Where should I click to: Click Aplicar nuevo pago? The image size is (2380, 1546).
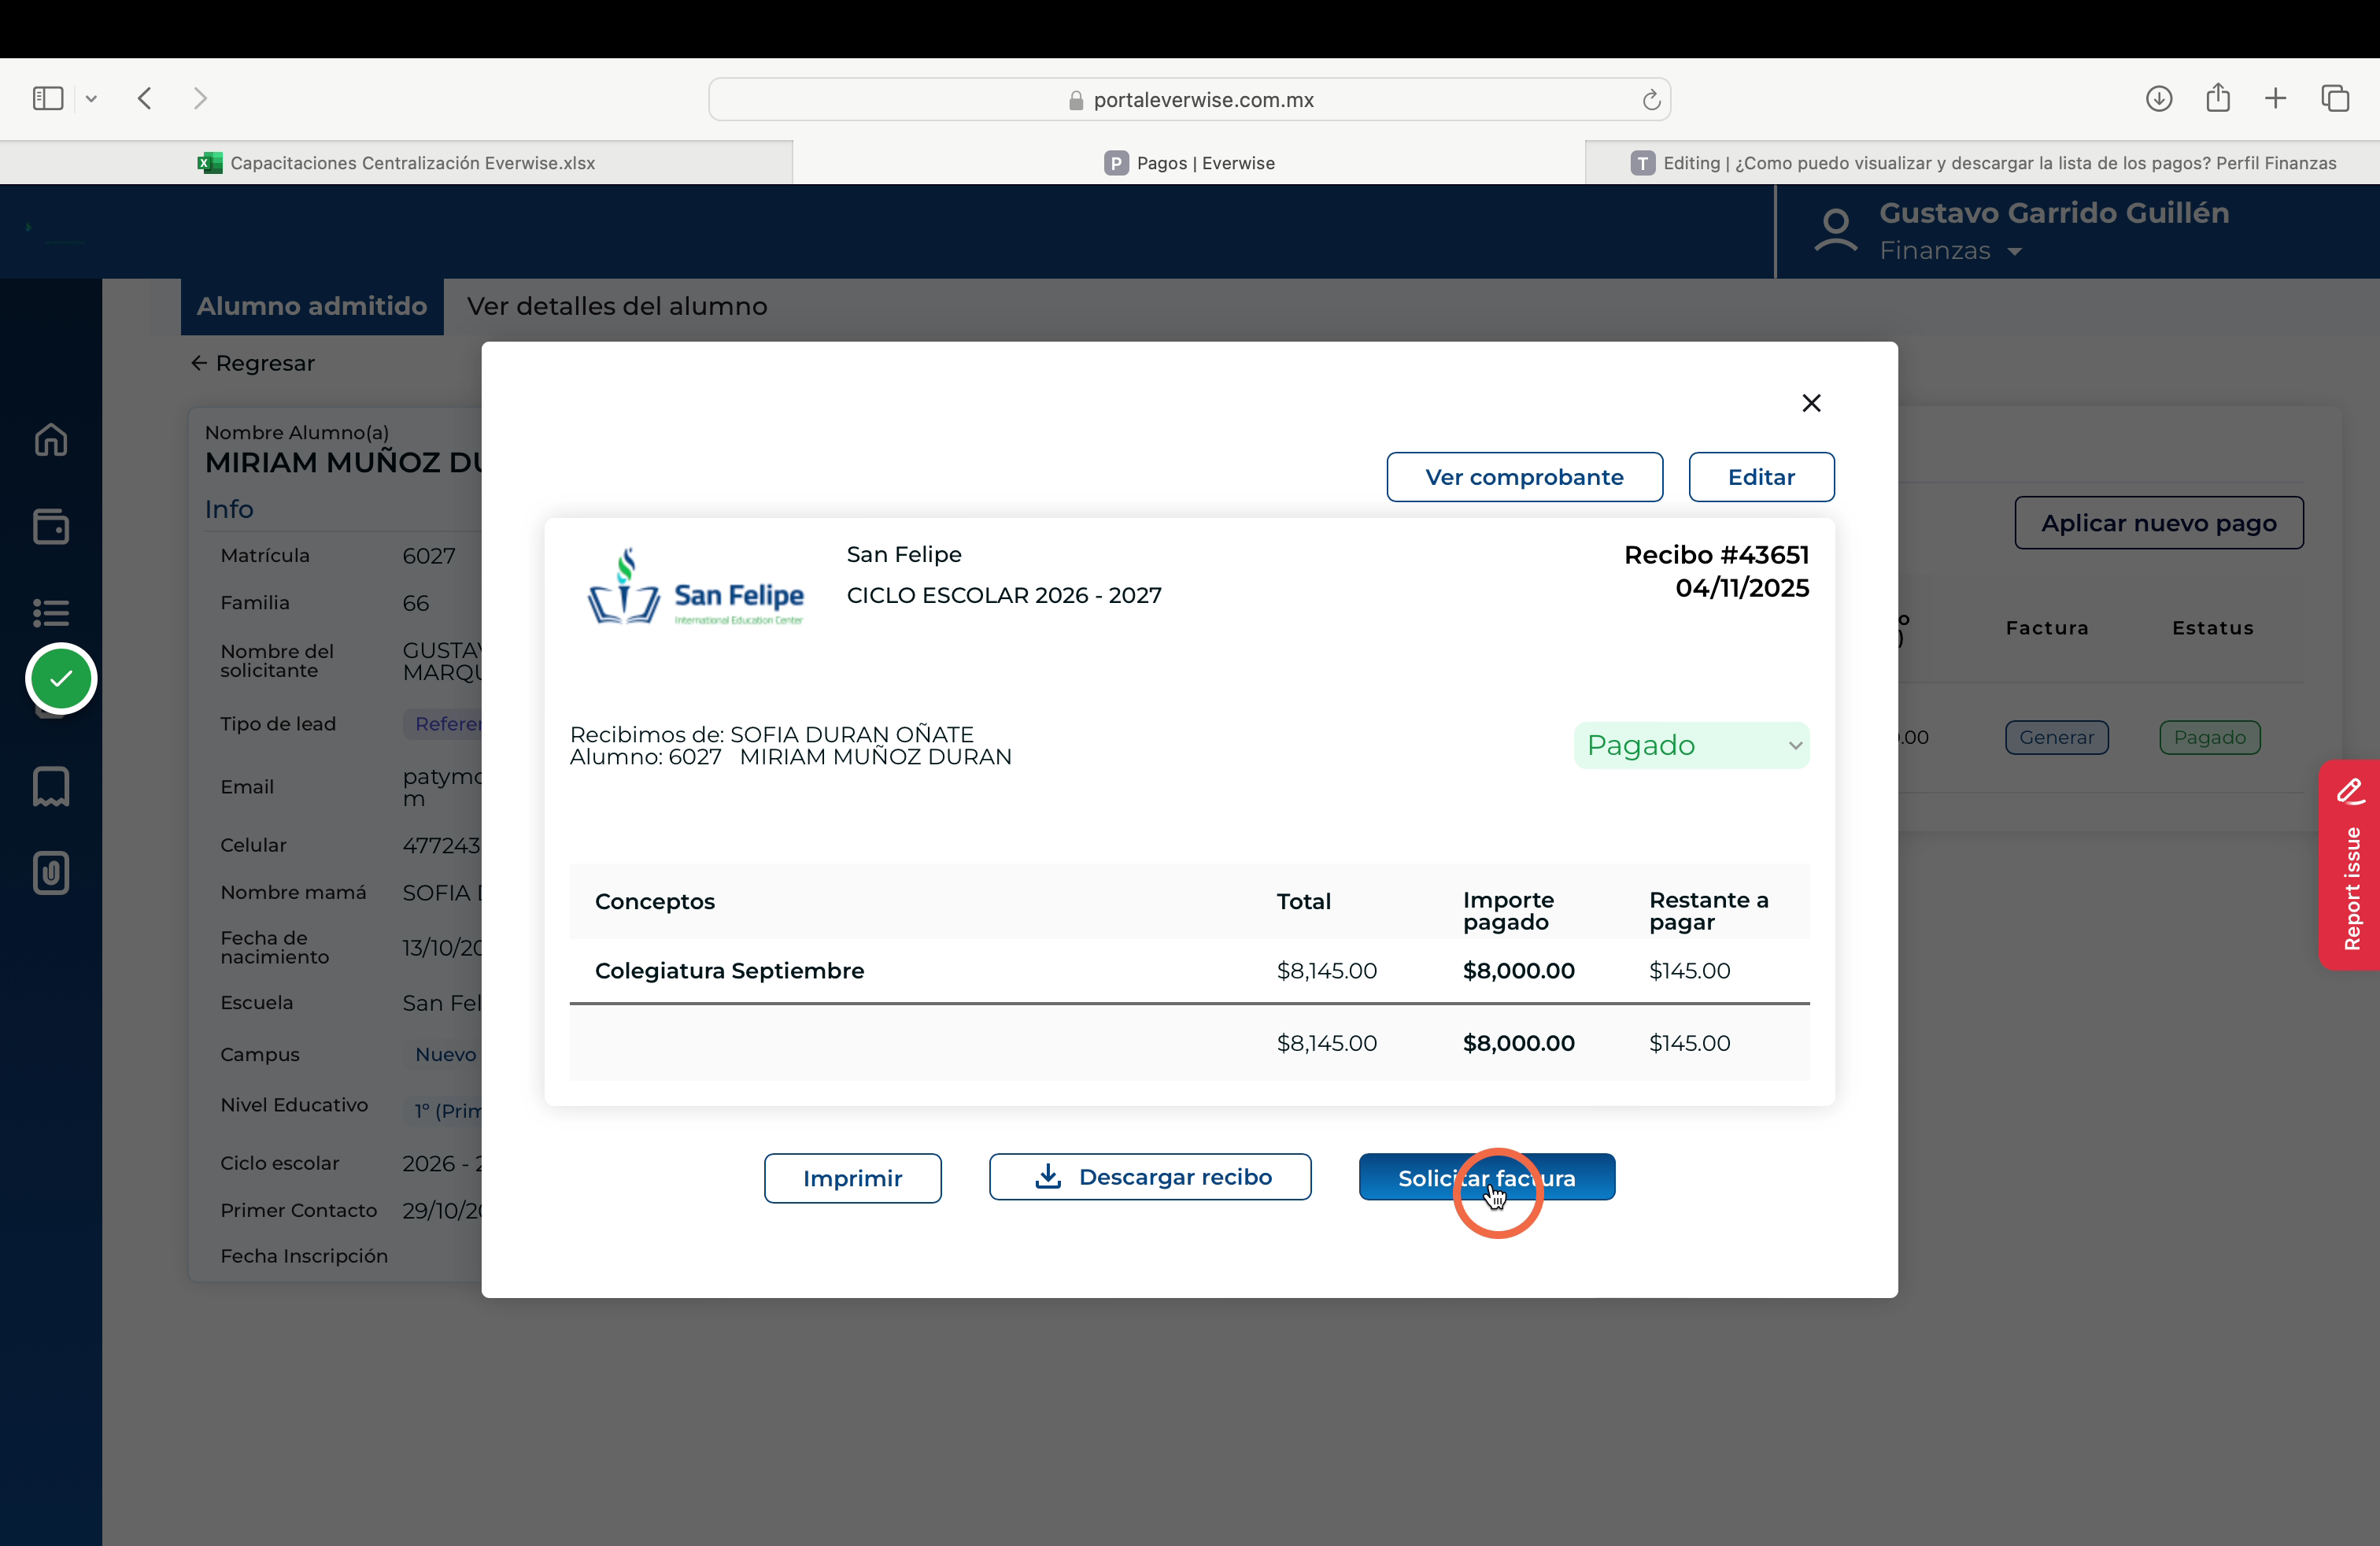coord(2159,523)
